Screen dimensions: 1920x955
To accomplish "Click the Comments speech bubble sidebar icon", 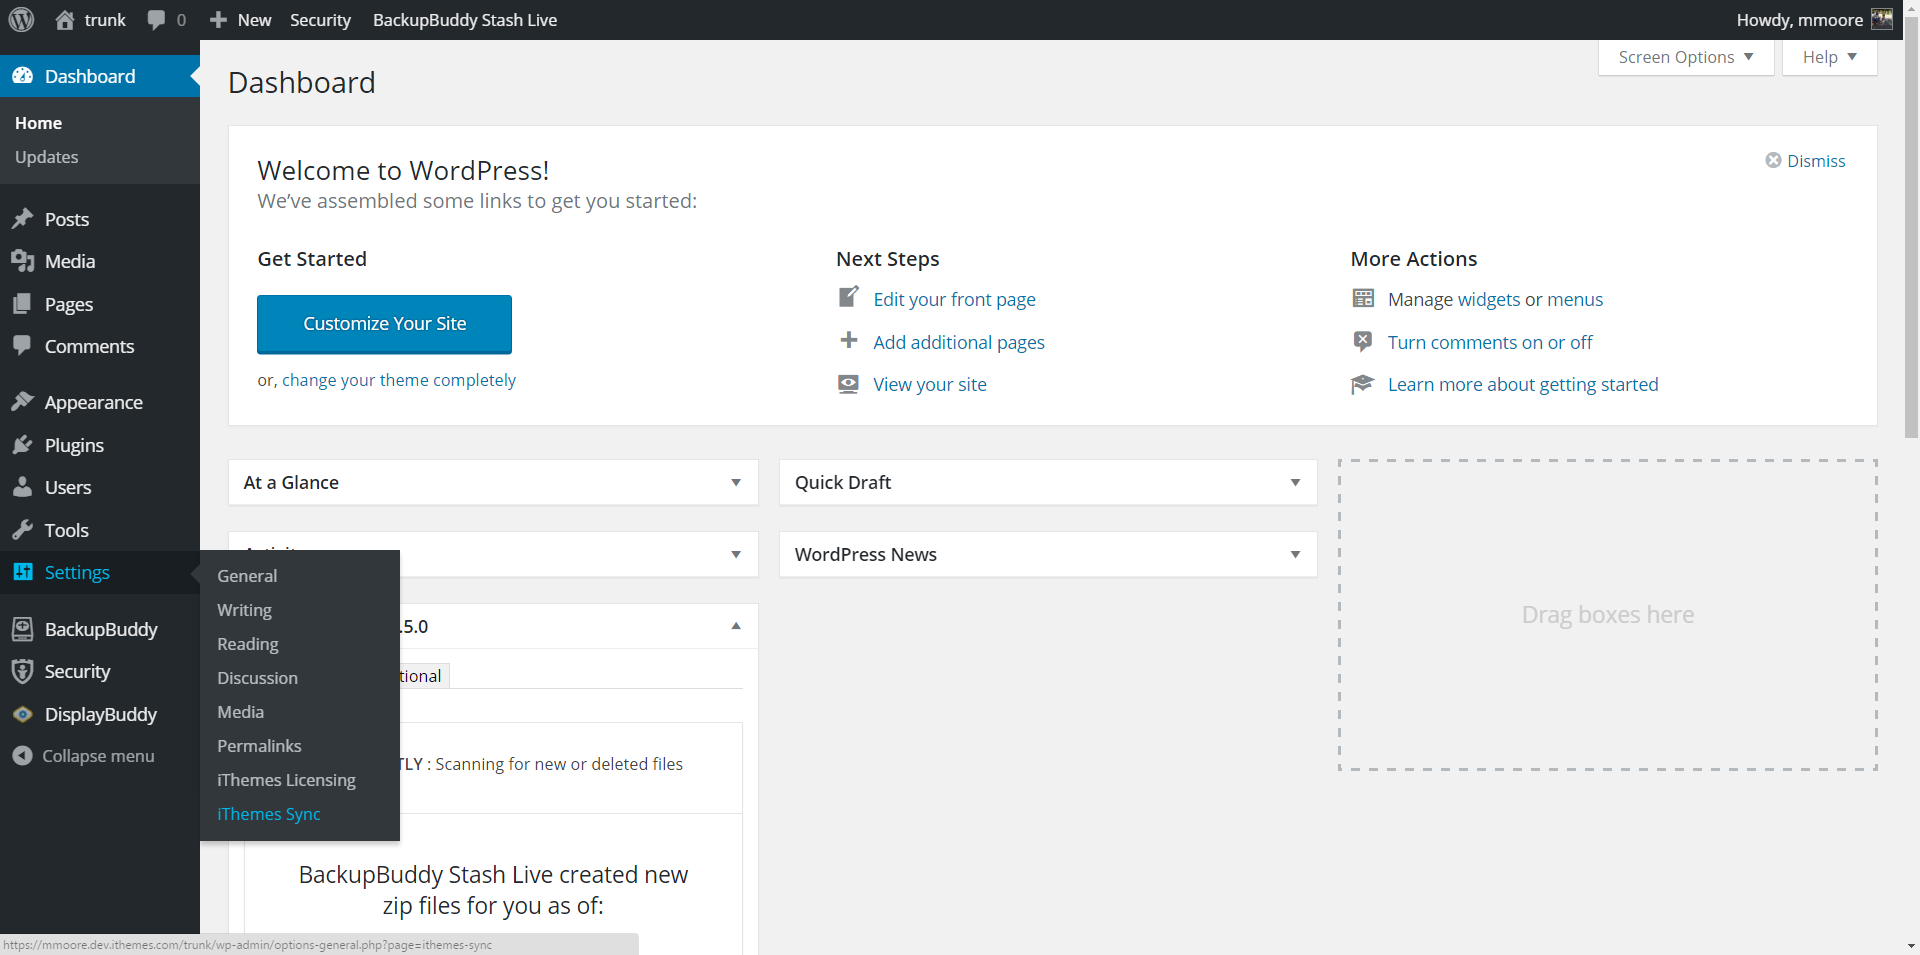I will (22, 346).
